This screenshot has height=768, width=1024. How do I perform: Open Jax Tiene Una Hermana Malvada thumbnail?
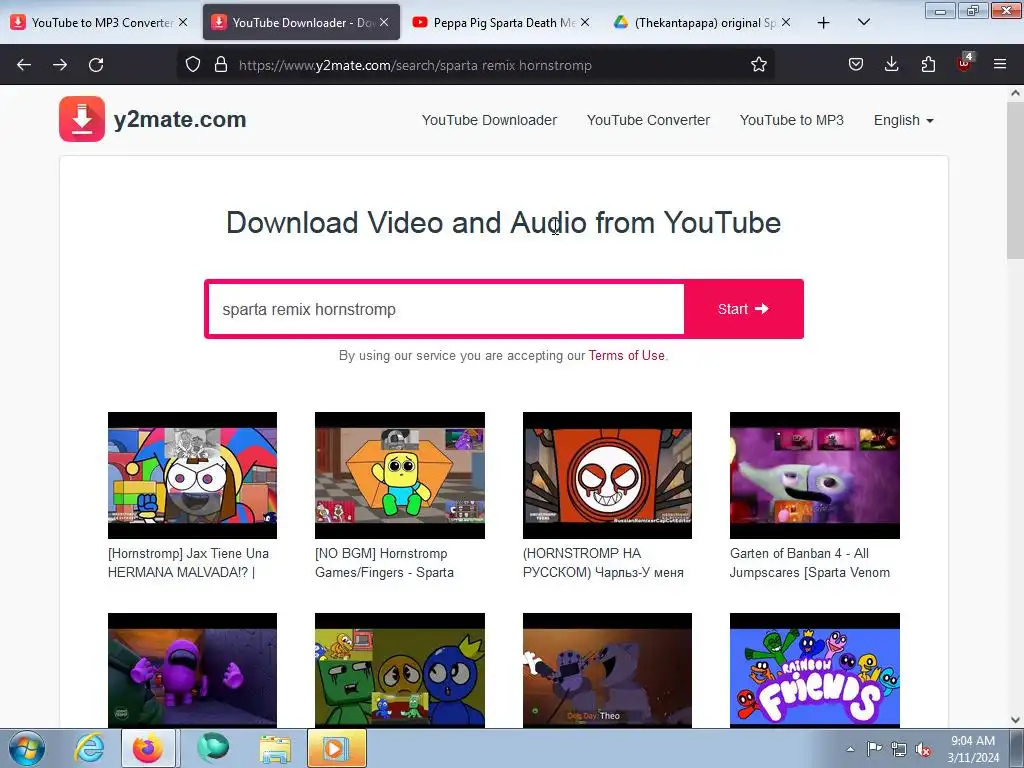coord(192,475)
